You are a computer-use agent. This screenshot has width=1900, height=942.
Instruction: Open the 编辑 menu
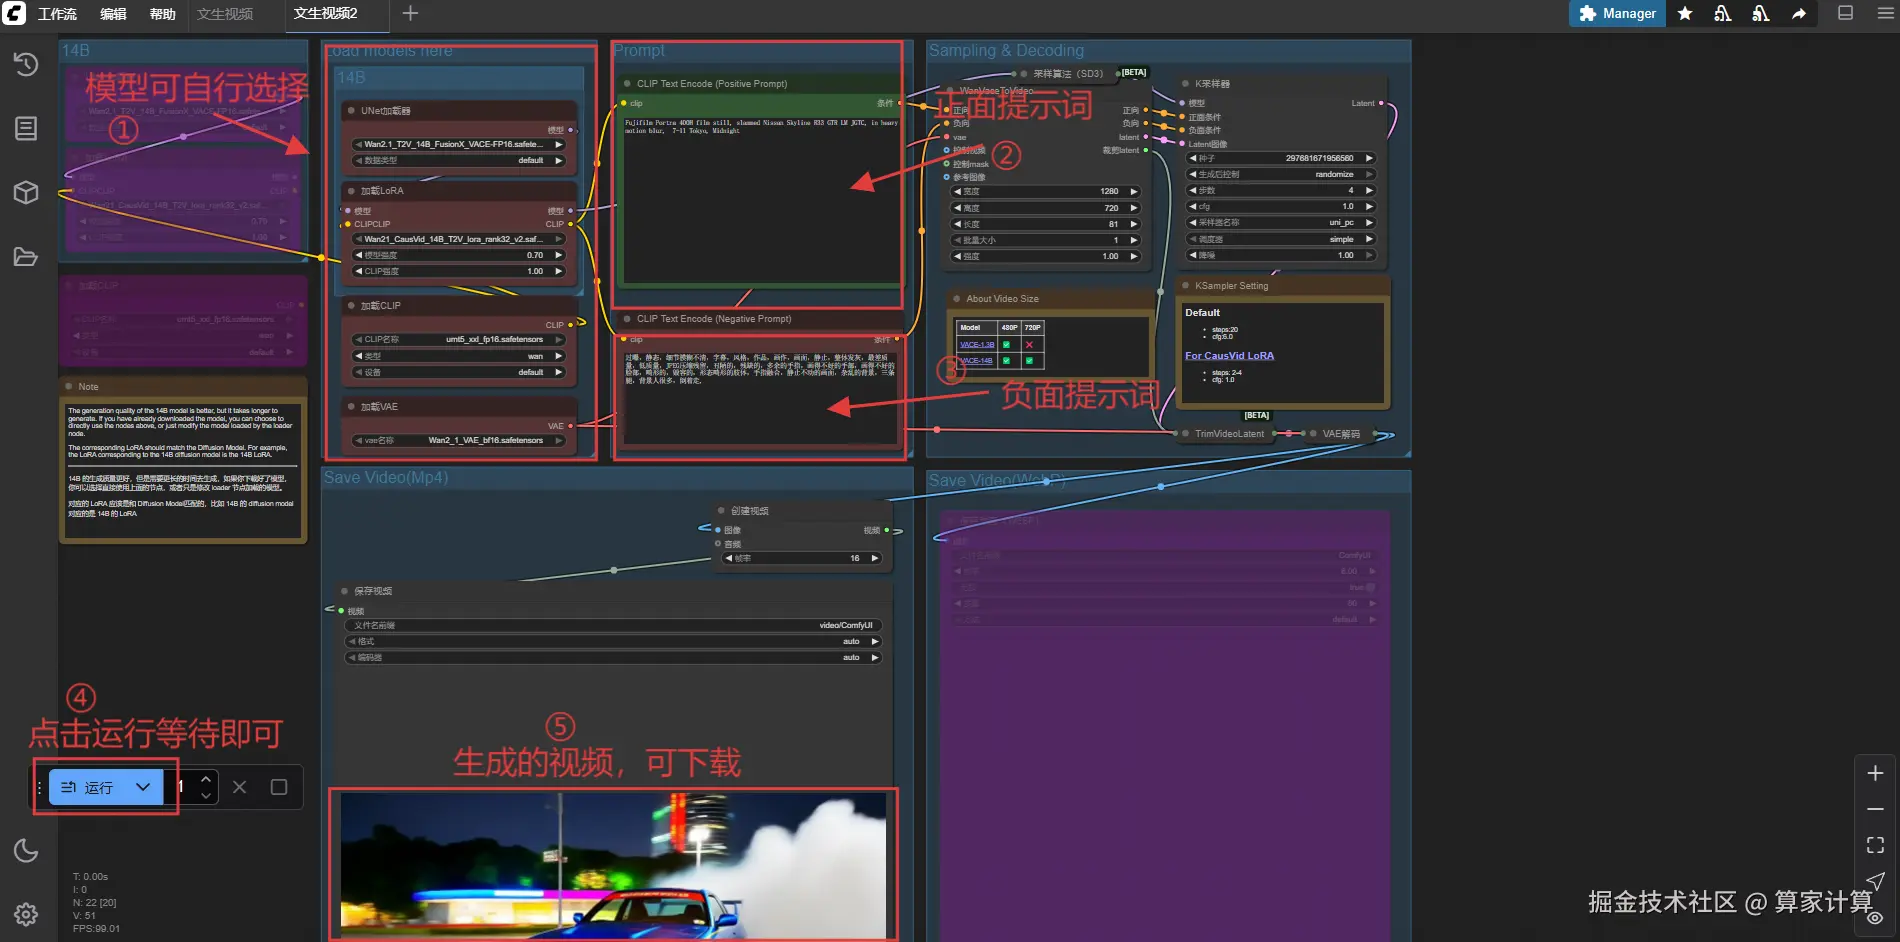[113, 14]
